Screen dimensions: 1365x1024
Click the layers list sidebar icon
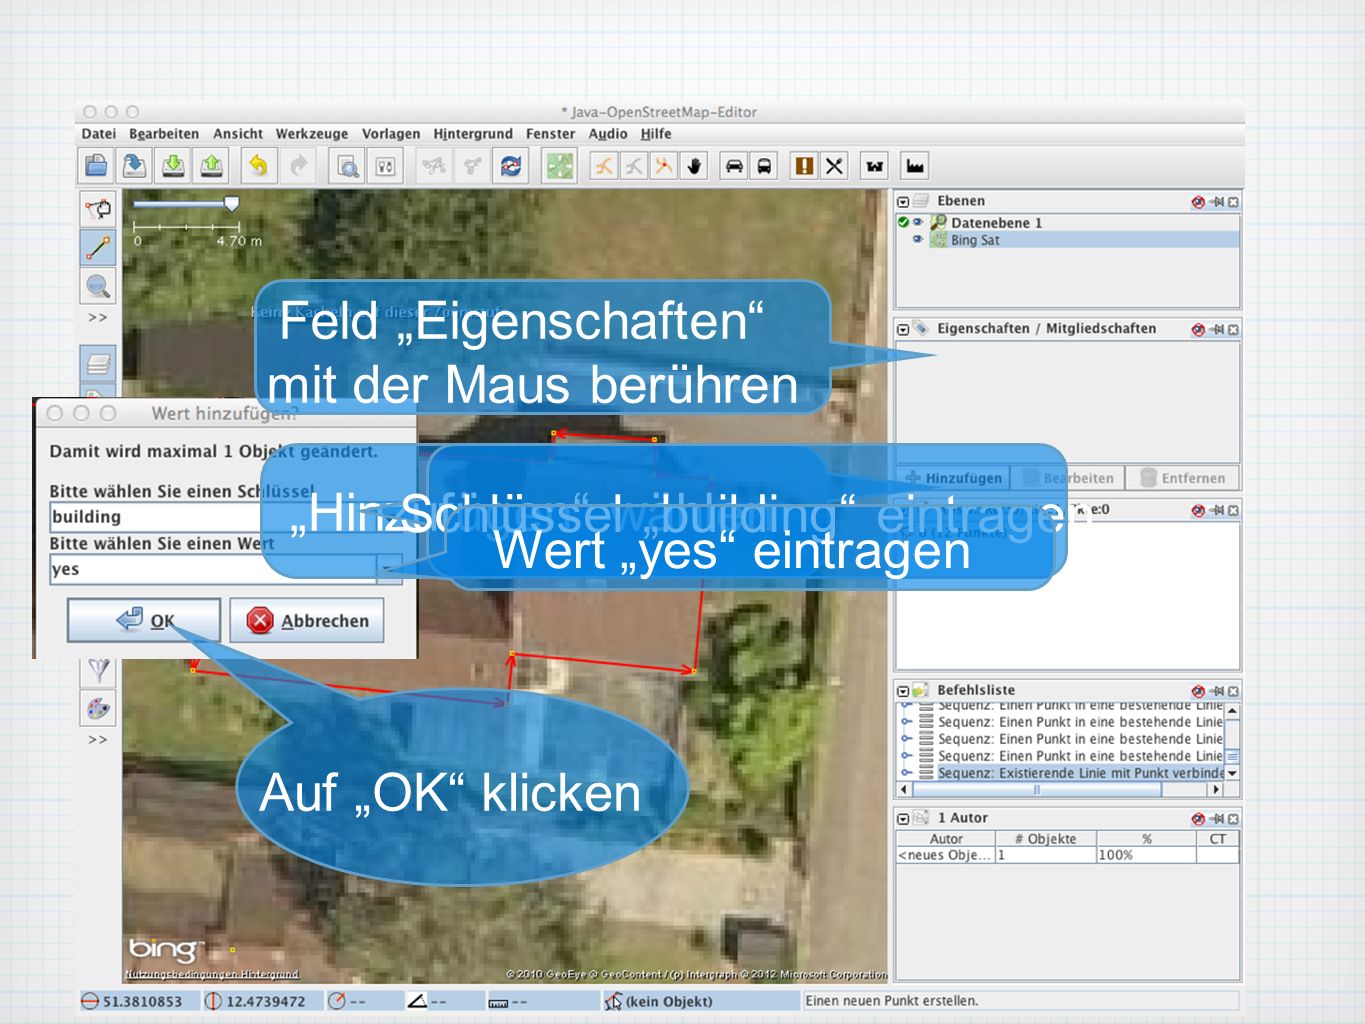(98, 364)
